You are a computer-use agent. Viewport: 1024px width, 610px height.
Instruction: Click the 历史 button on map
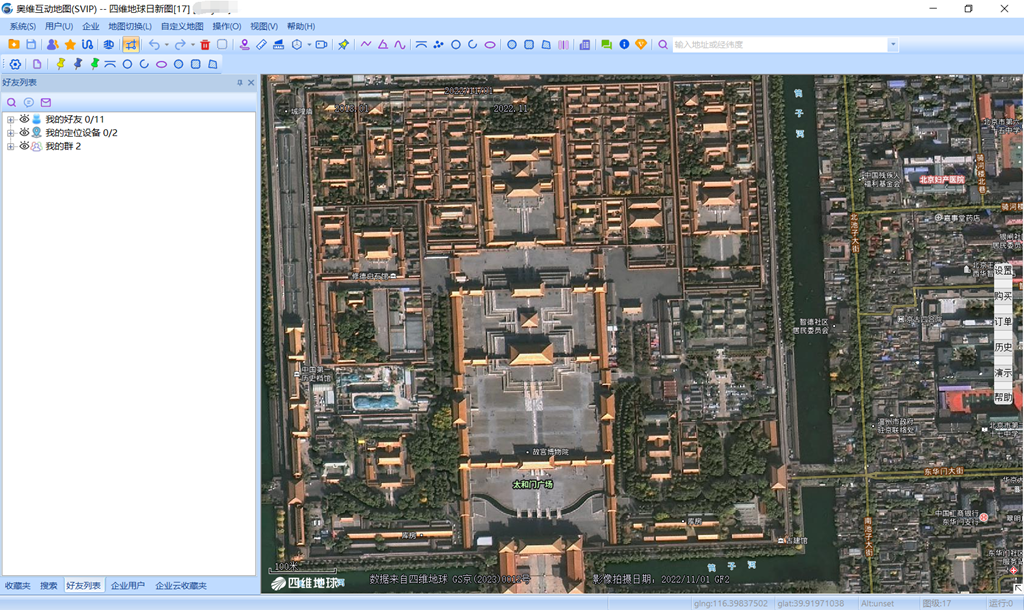click(x=1003, y=347)
